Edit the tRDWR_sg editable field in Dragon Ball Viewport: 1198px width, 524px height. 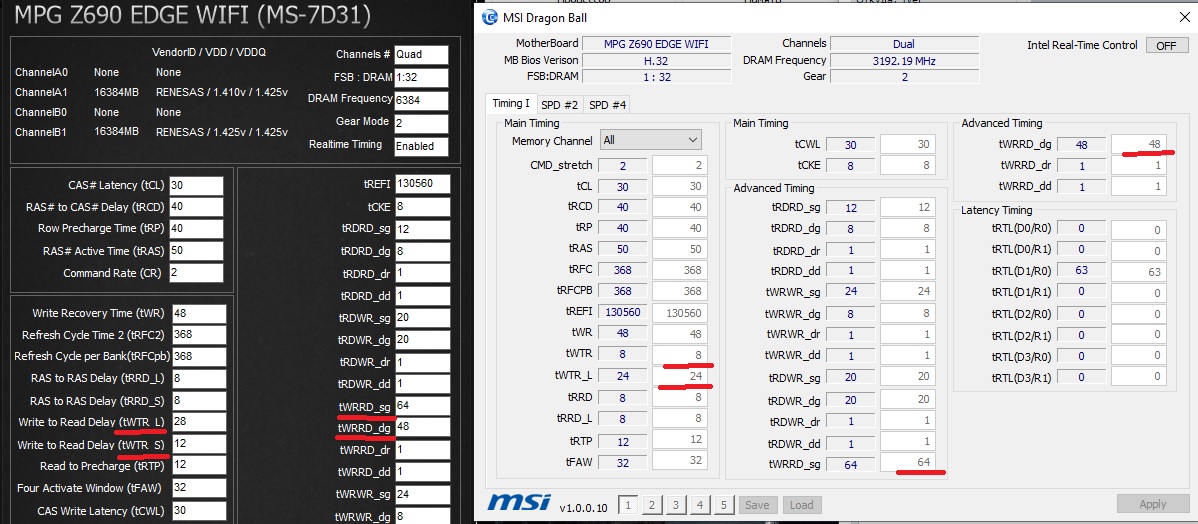[908, 377]
